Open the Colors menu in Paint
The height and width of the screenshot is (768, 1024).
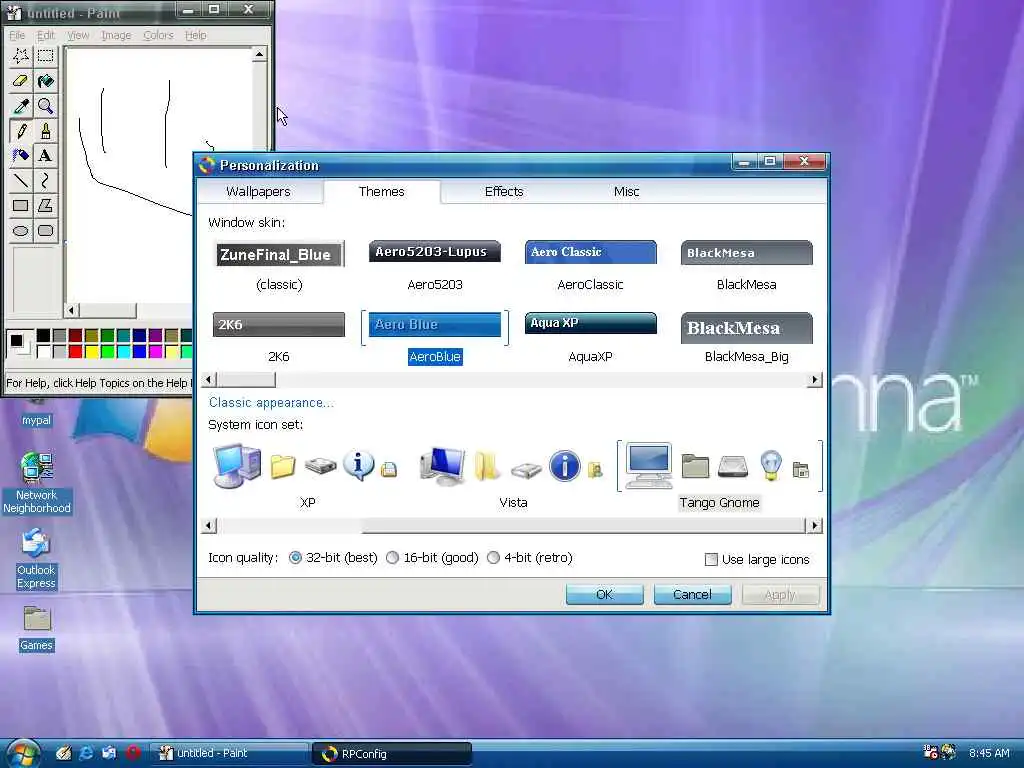click(159, 35)
